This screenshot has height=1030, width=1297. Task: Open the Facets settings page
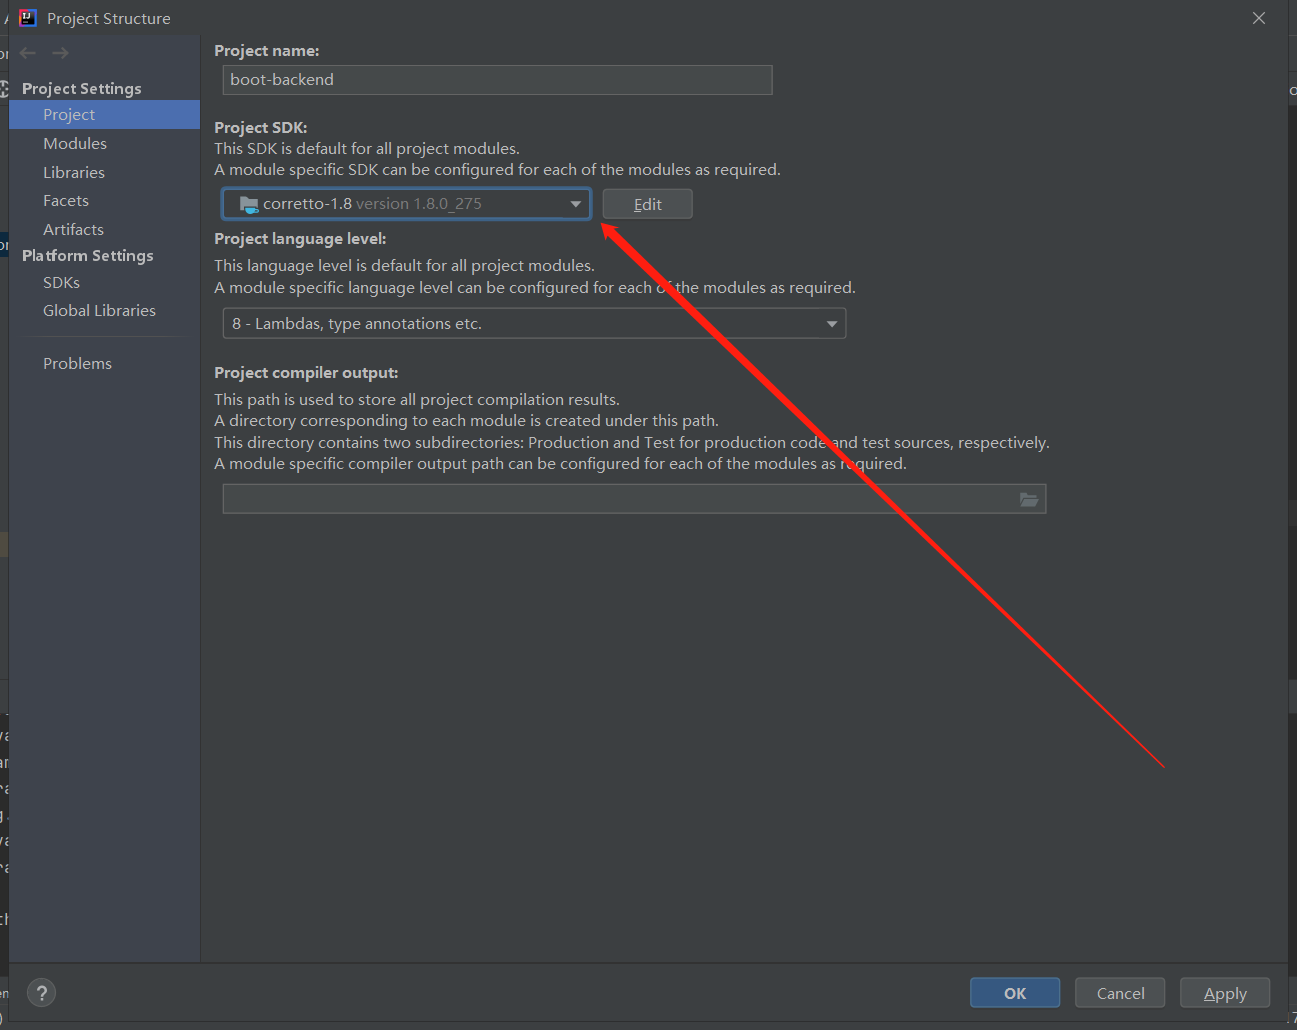tap(65, 200)
